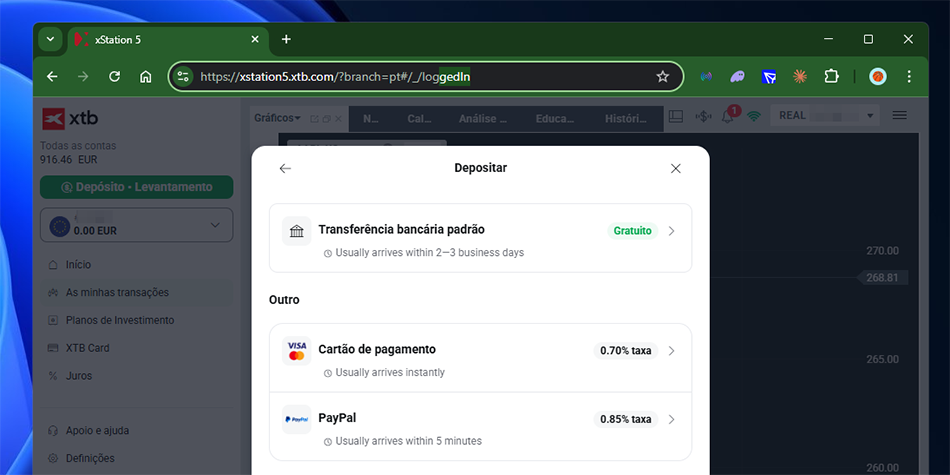Open the Transferência bancária chevron arrow
Image resolution: width=950 pixels, height=475 pixels.
(671, 231)
